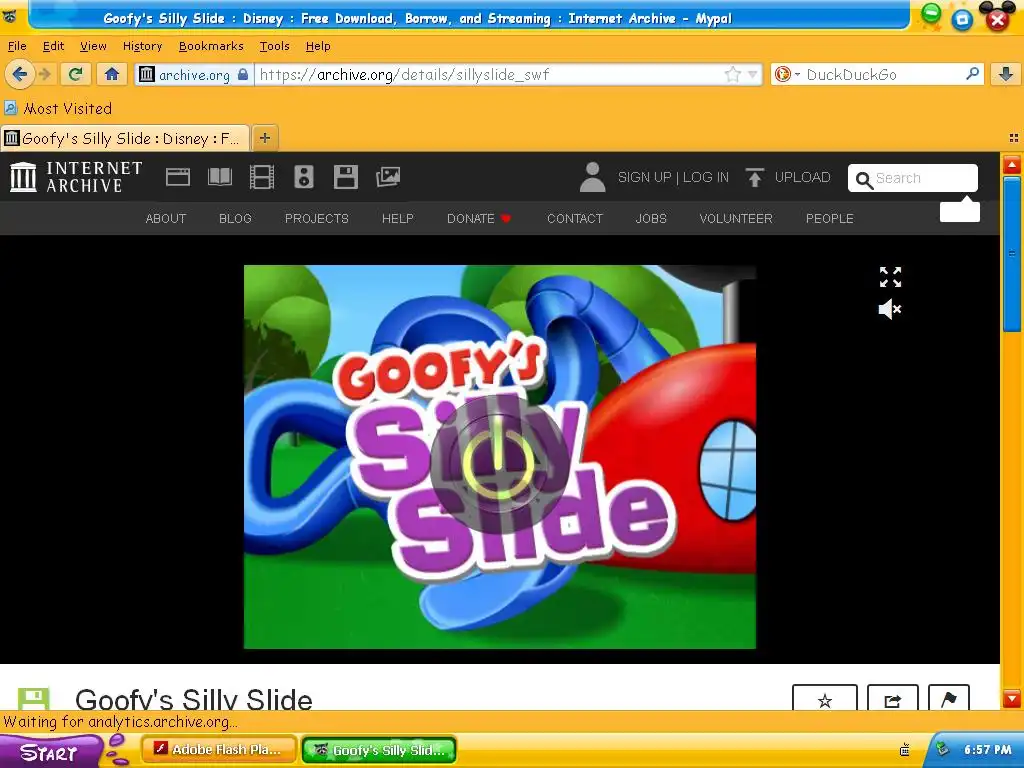
Task: Go back with the browser back arrow
Action: [20, 74]
